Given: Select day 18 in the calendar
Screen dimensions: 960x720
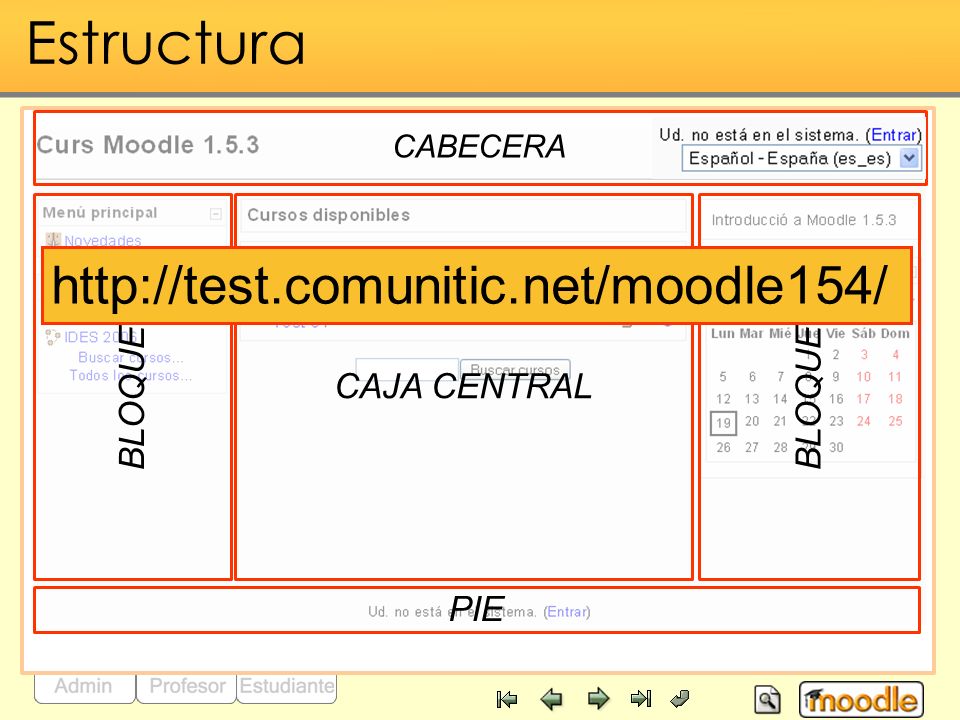Looking at the screenshot, I should point(895,399).
